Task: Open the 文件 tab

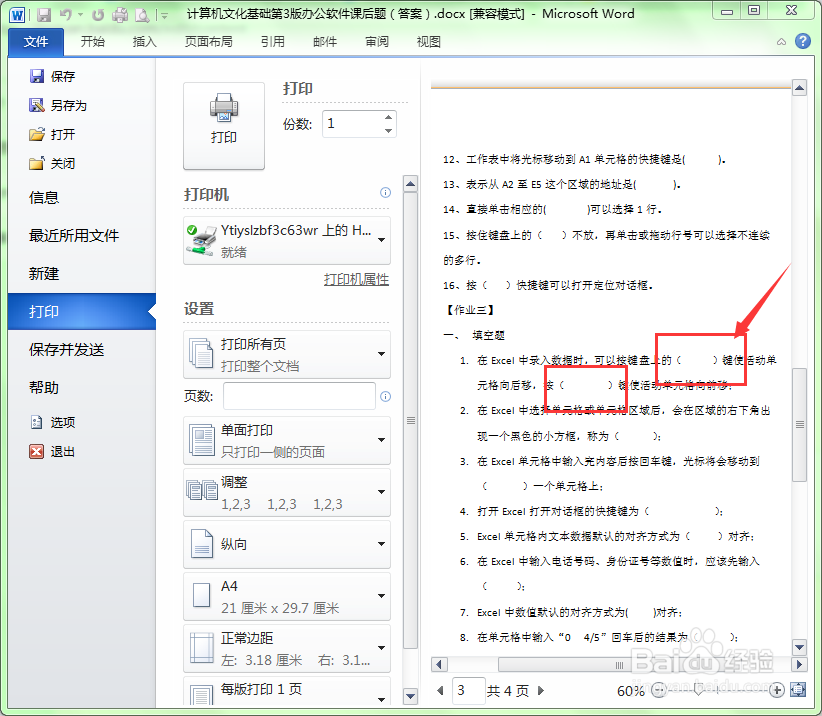Action: pyautogui.click(x=36, y=42)
